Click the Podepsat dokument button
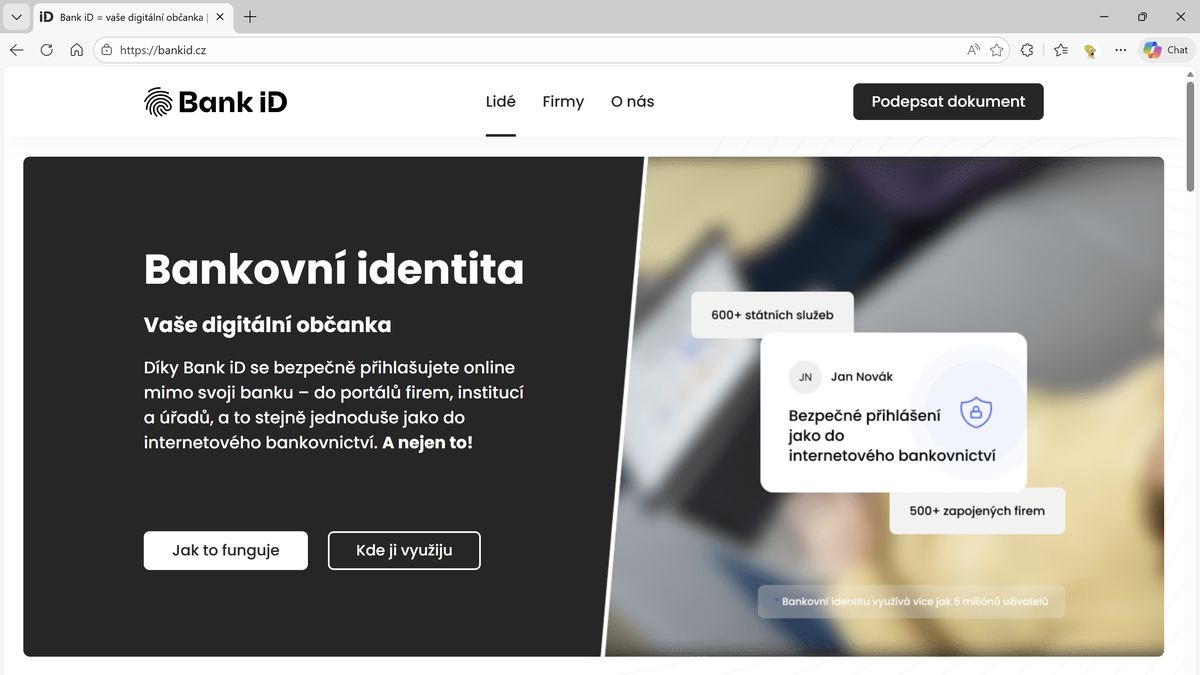Screen dimensions: 1200x675 pos(948,101)
